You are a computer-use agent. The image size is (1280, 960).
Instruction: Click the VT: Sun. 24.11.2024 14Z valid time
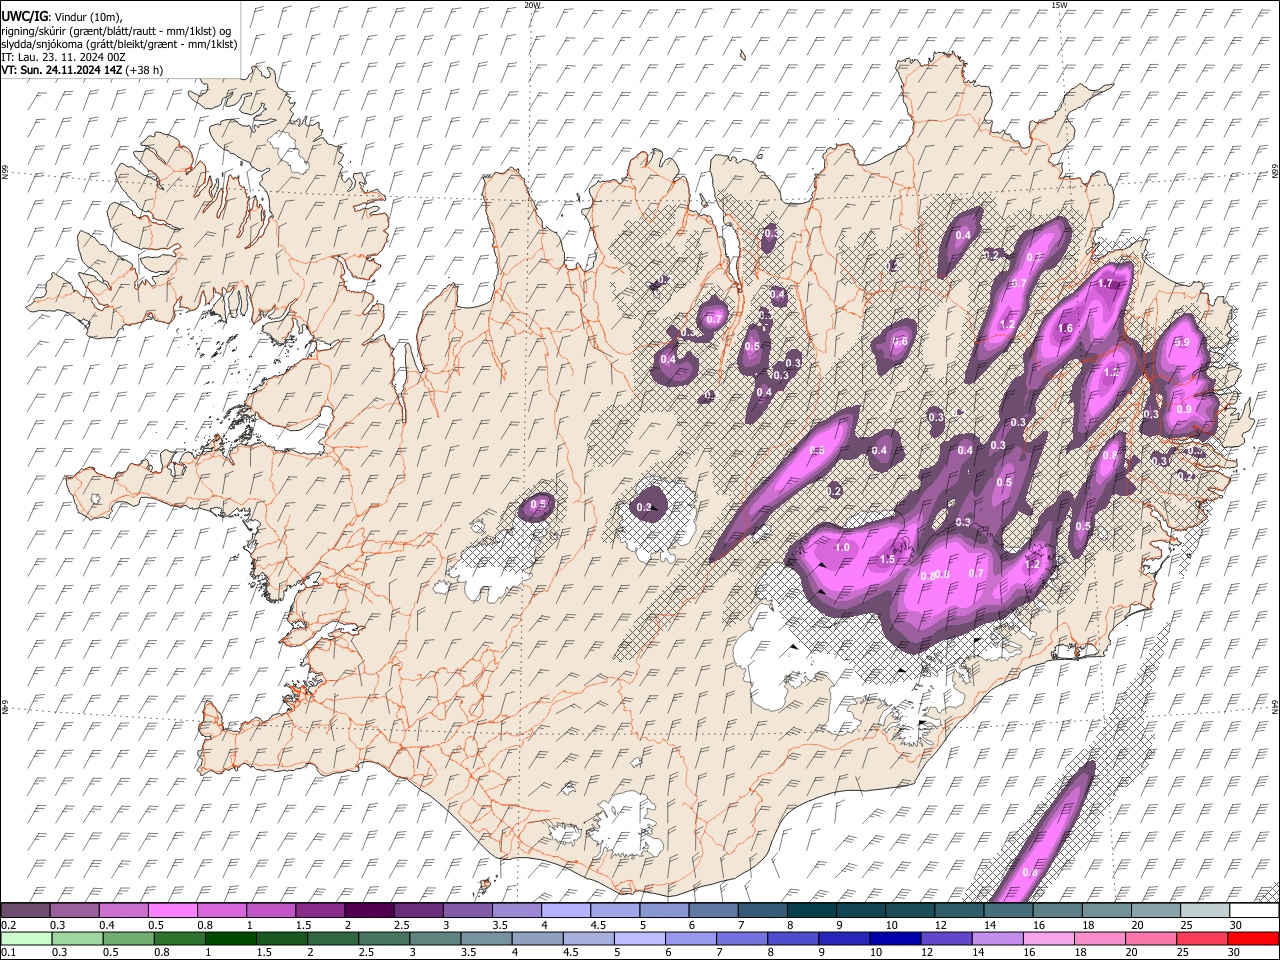[82, 70]
